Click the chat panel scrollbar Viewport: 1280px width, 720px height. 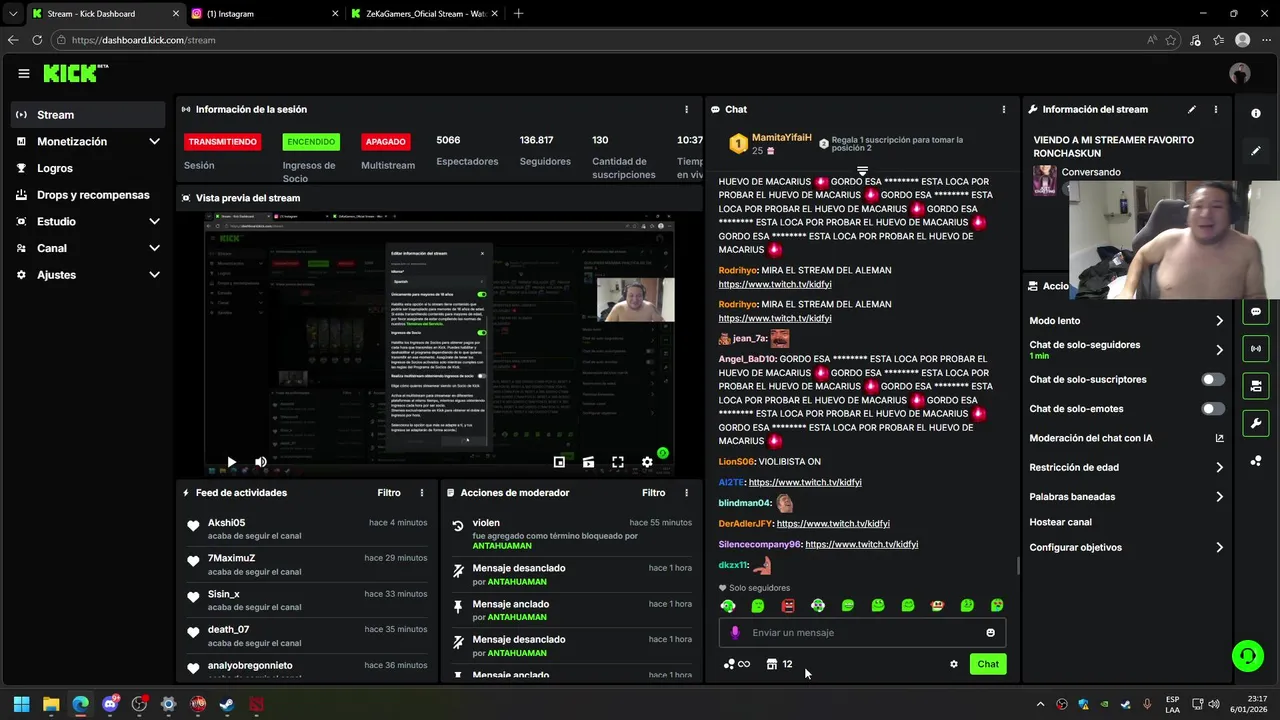coord(1018,566)
